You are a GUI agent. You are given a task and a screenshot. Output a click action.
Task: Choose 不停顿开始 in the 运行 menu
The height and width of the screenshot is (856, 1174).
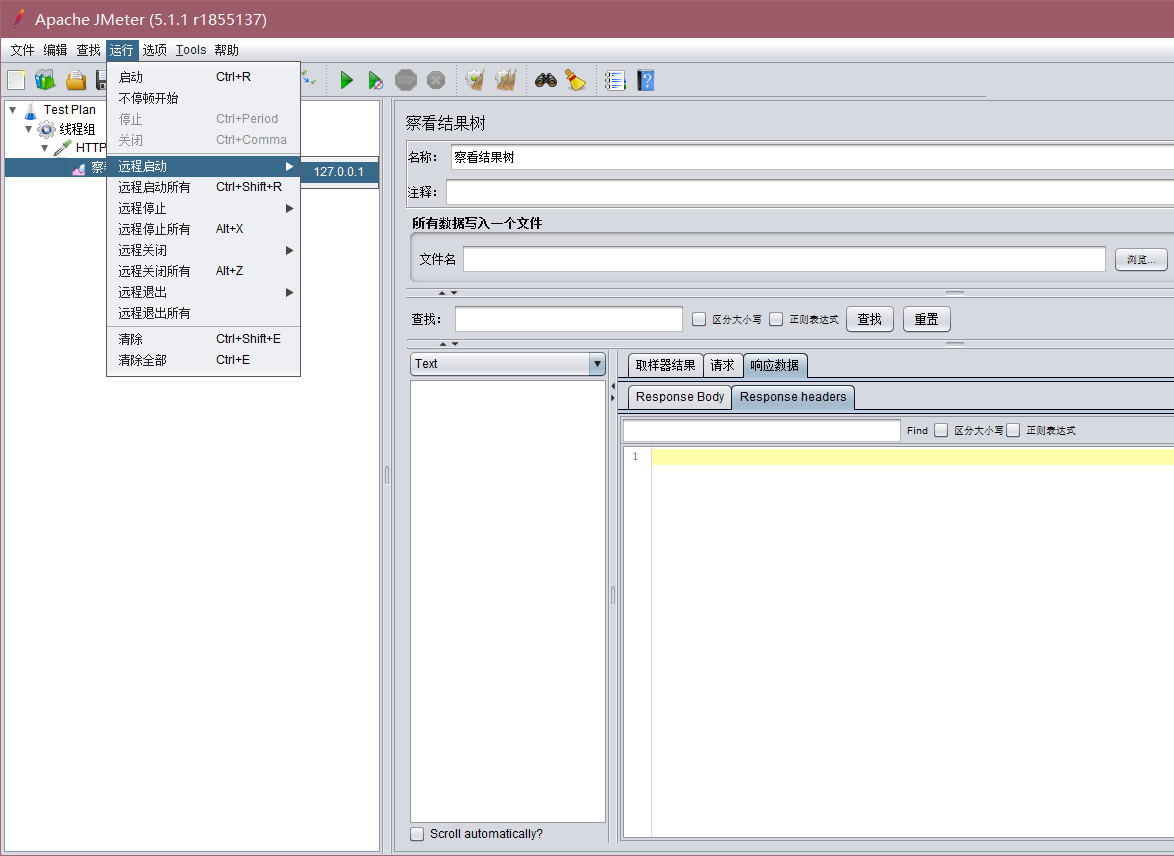(204, 97)
